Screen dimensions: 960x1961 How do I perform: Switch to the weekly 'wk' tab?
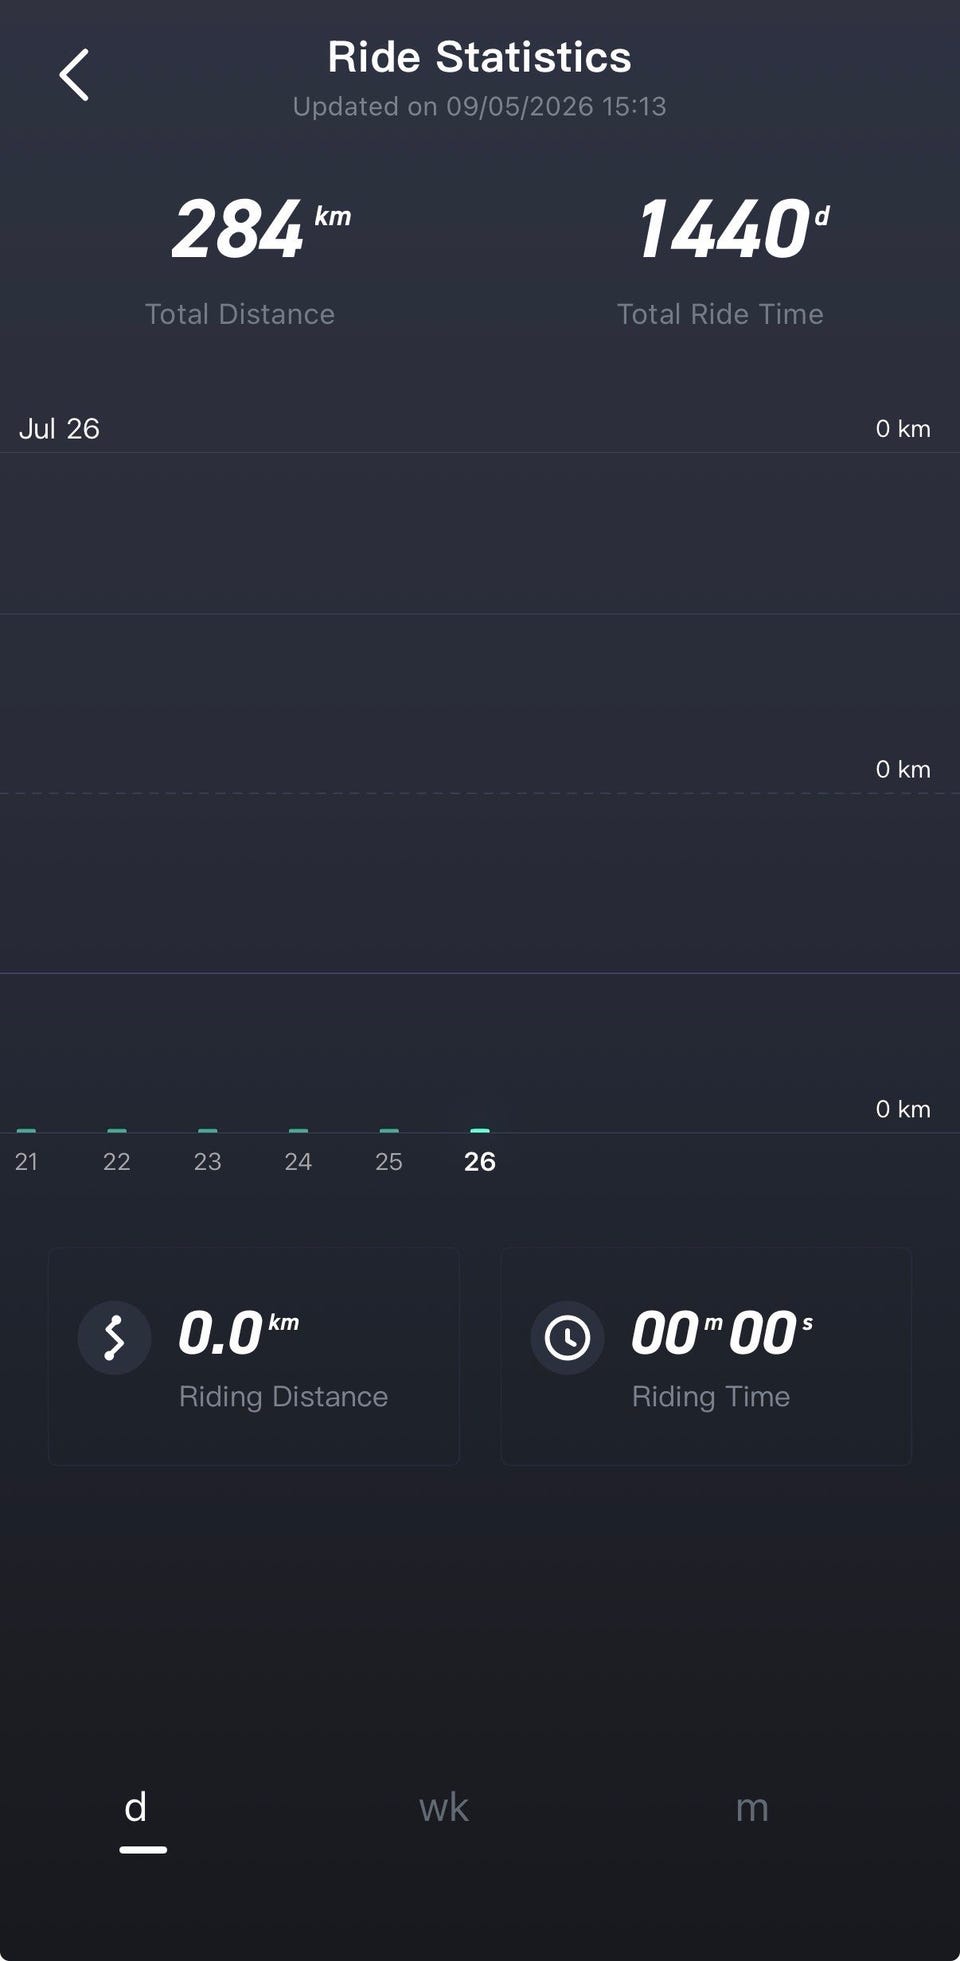(443, 1808)
